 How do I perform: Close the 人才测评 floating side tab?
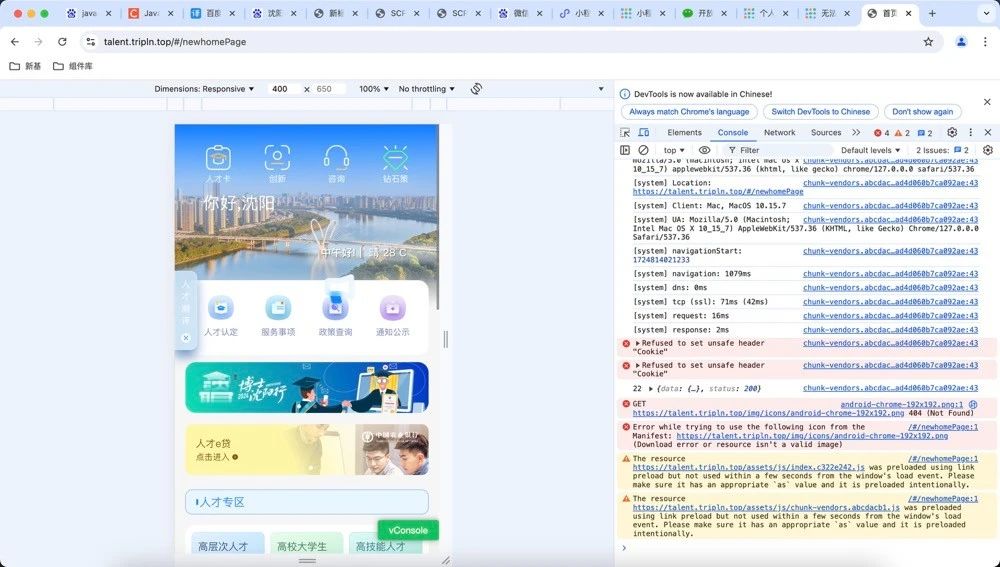pyautogui.click(x=186, y=338)
